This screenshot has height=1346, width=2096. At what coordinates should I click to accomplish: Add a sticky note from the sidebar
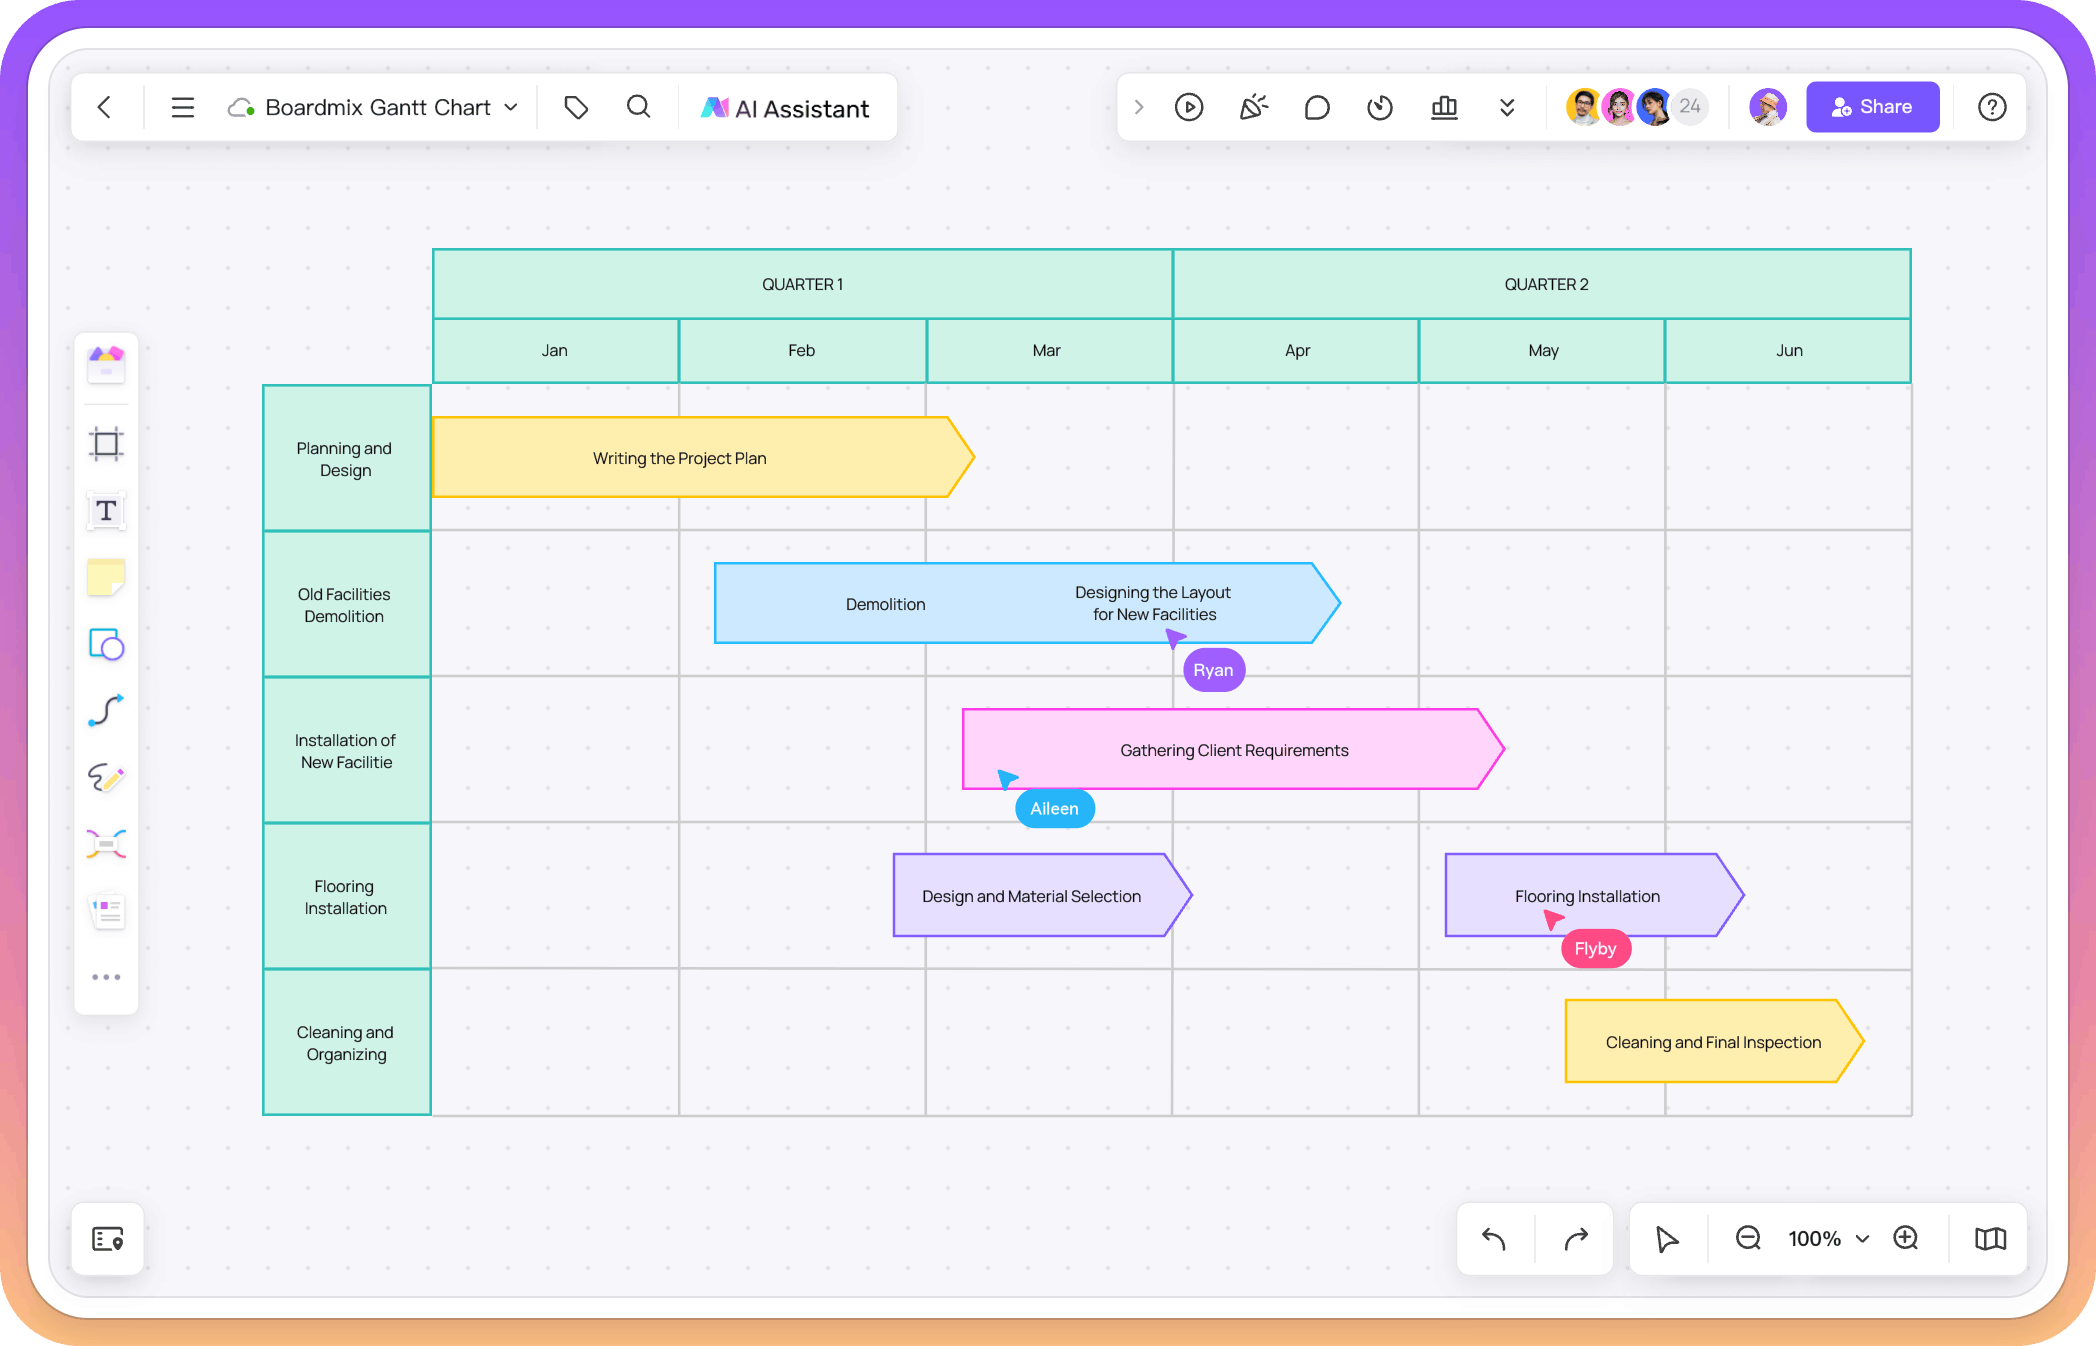105,577
